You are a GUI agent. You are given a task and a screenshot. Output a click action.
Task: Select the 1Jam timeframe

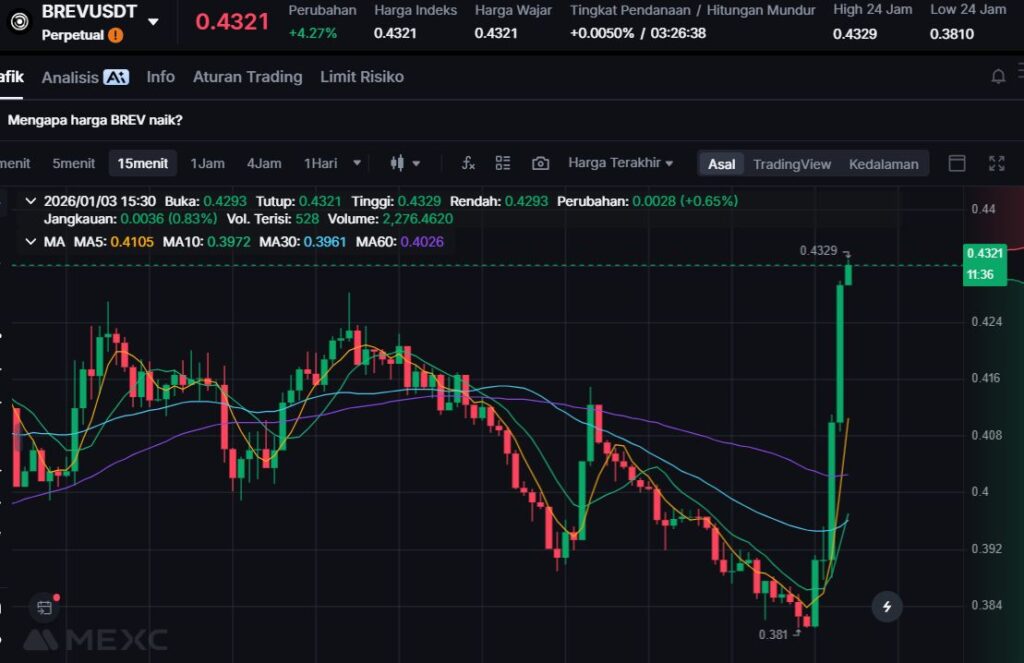coord(207,163)
